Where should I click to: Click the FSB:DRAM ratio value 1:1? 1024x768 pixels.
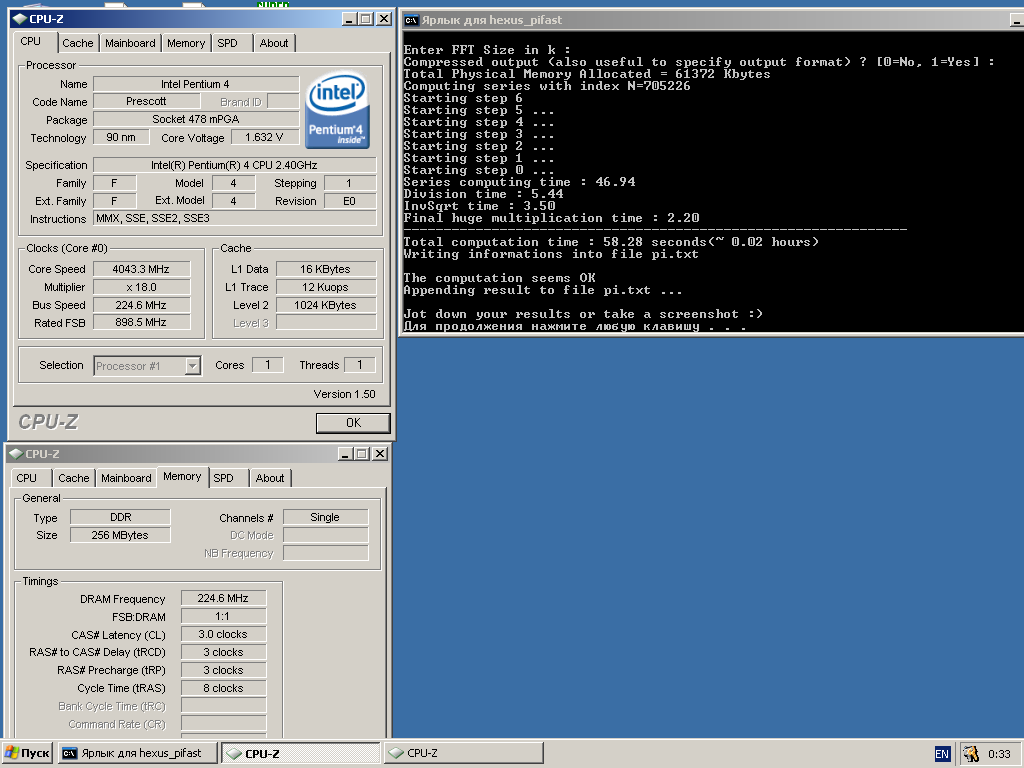coord(223,616)
